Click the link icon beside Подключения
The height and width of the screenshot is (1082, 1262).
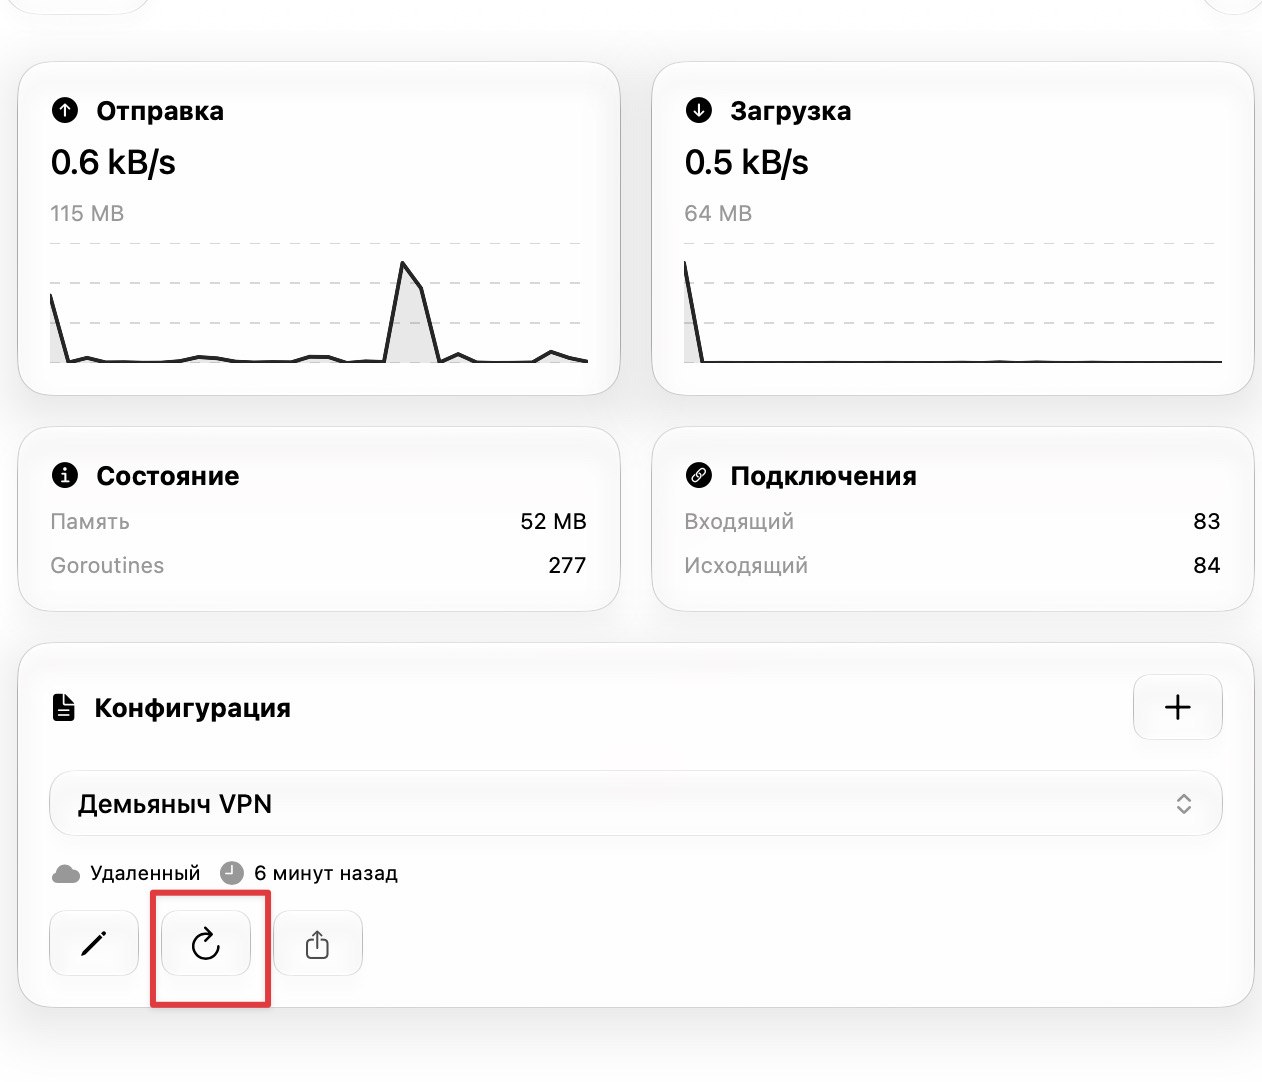[699, 475]
